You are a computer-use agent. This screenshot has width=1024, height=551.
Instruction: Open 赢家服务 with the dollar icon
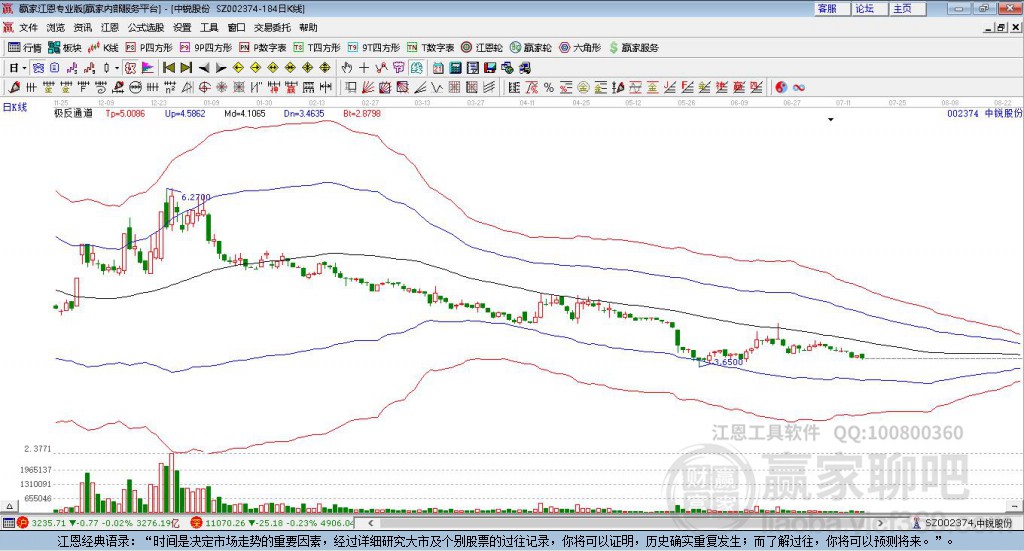click(634, 48)
